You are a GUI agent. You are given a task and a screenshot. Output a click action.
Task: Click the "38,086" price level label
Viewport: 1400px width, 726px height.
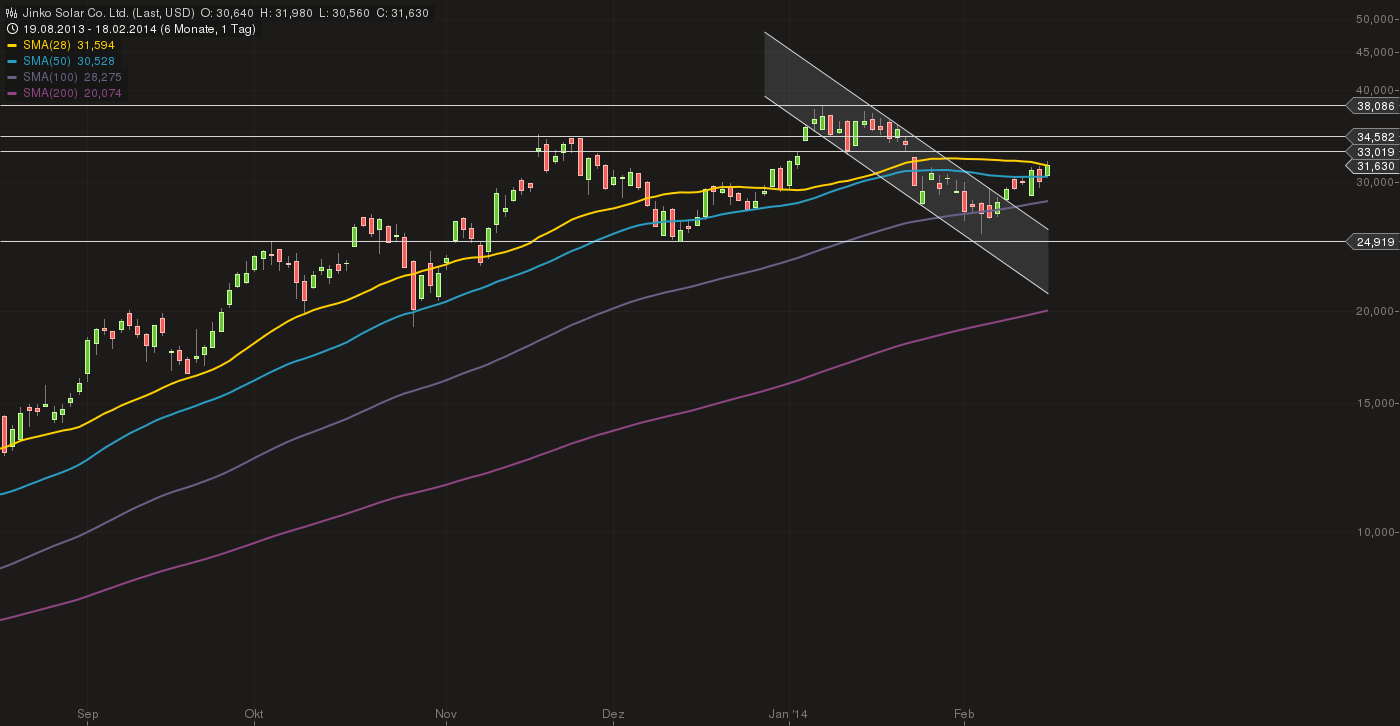(x=1375, y=105)
